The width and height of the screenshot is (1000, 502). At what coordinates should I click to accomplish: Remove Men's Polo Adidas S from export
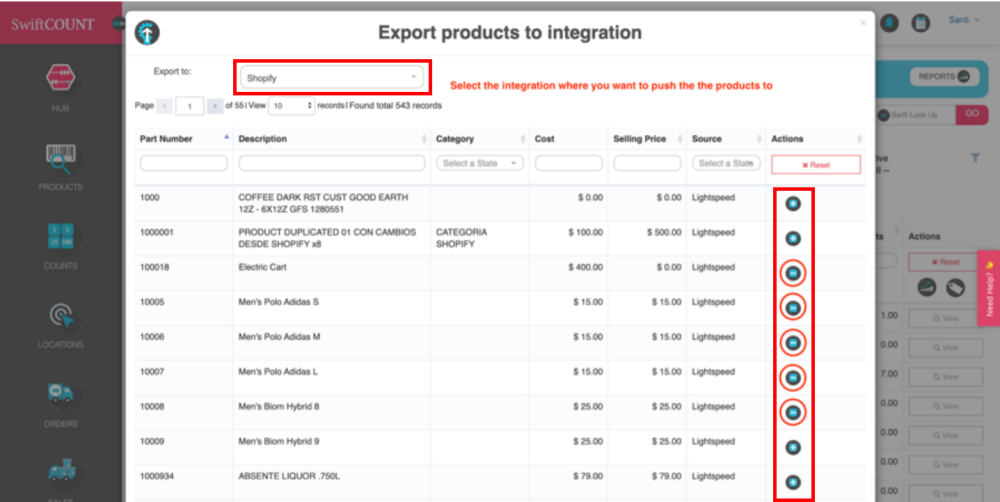pos(793,308)
